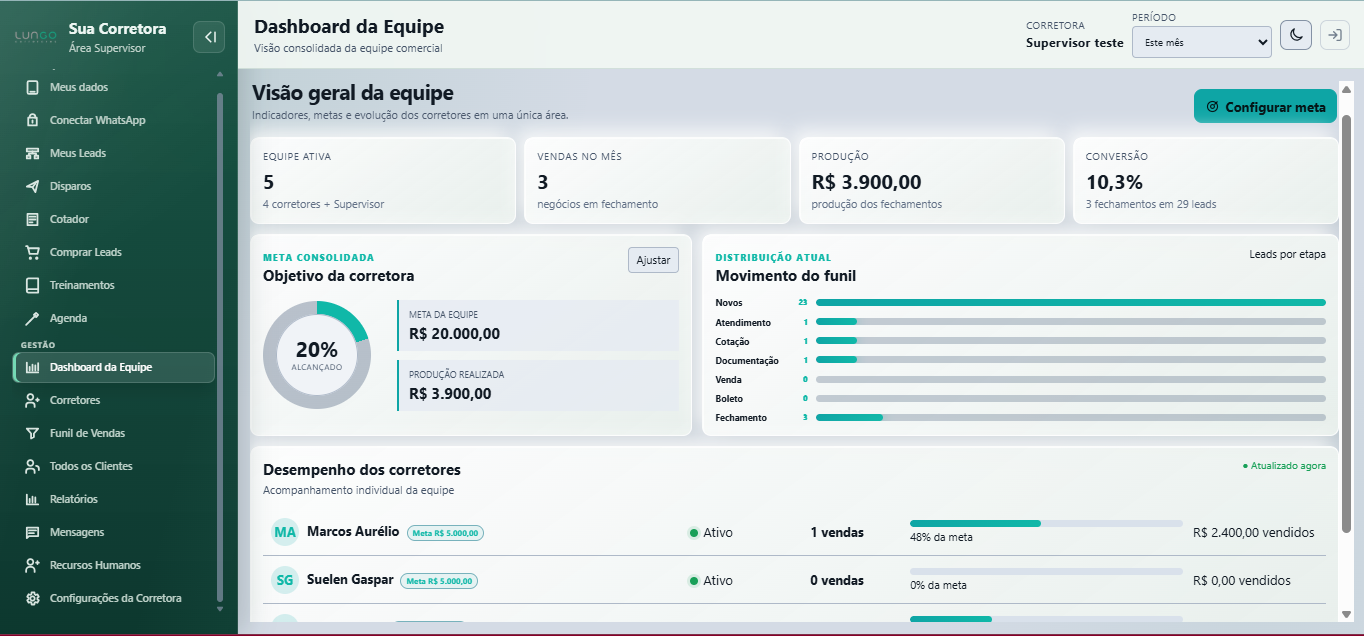Click the Treinamentos book icon
The width and height of the screenshot is (1364, 636).
coord(32,285)
